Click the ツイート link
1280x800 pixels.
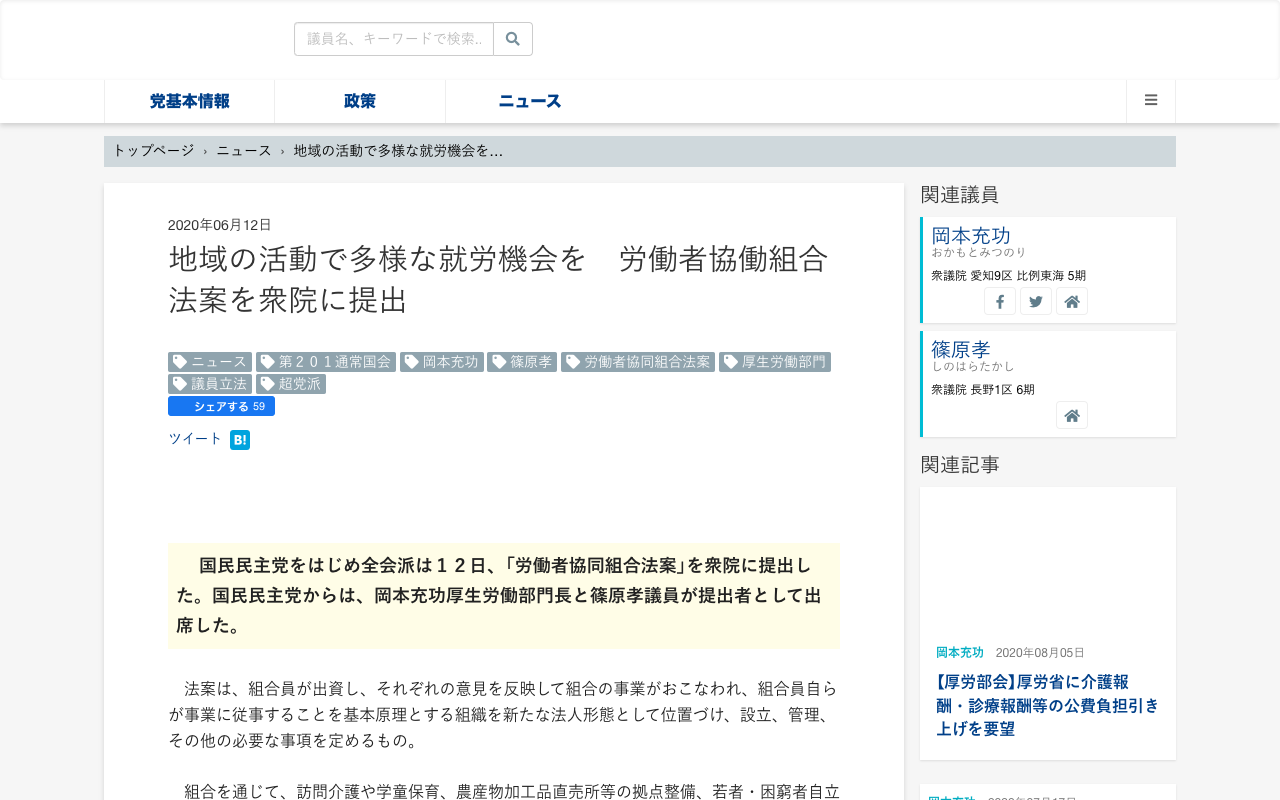(195, 439)
